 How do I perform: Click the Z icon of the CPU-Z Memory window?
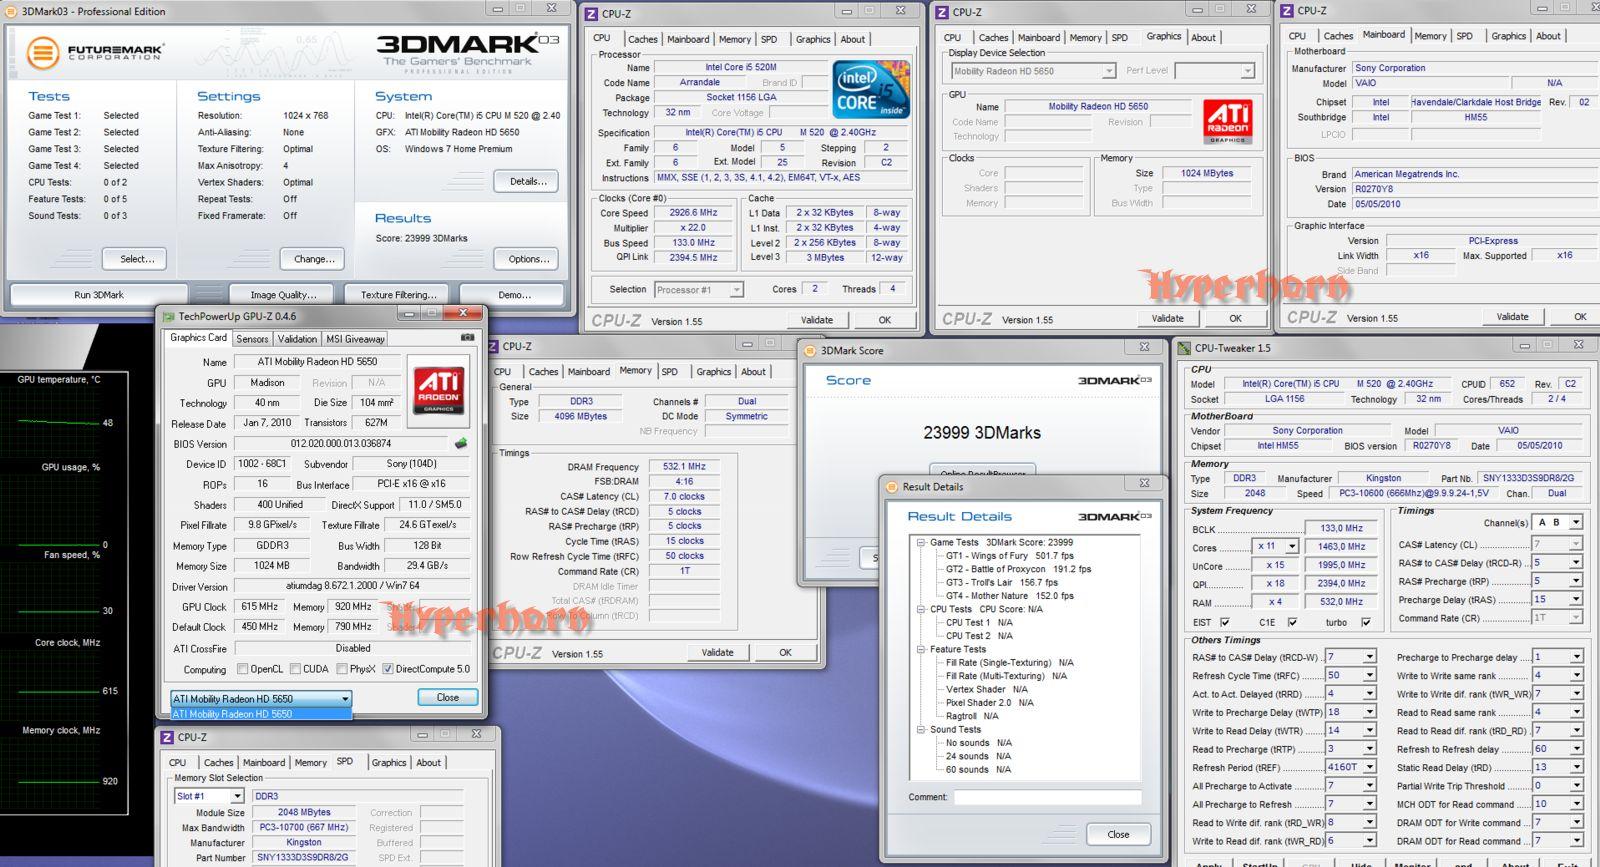(492, 346)
